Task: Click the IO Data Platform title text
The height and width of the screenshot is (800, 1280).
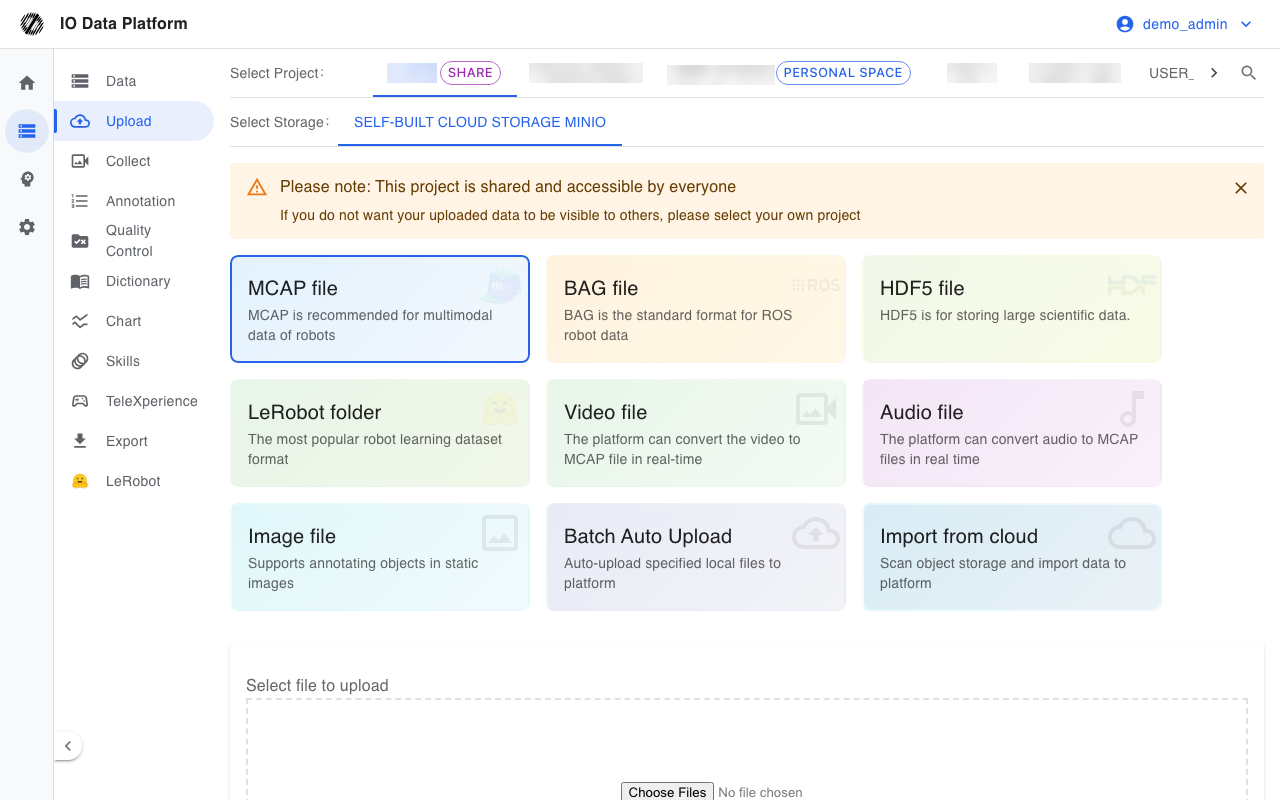Action: pos(124,24)
